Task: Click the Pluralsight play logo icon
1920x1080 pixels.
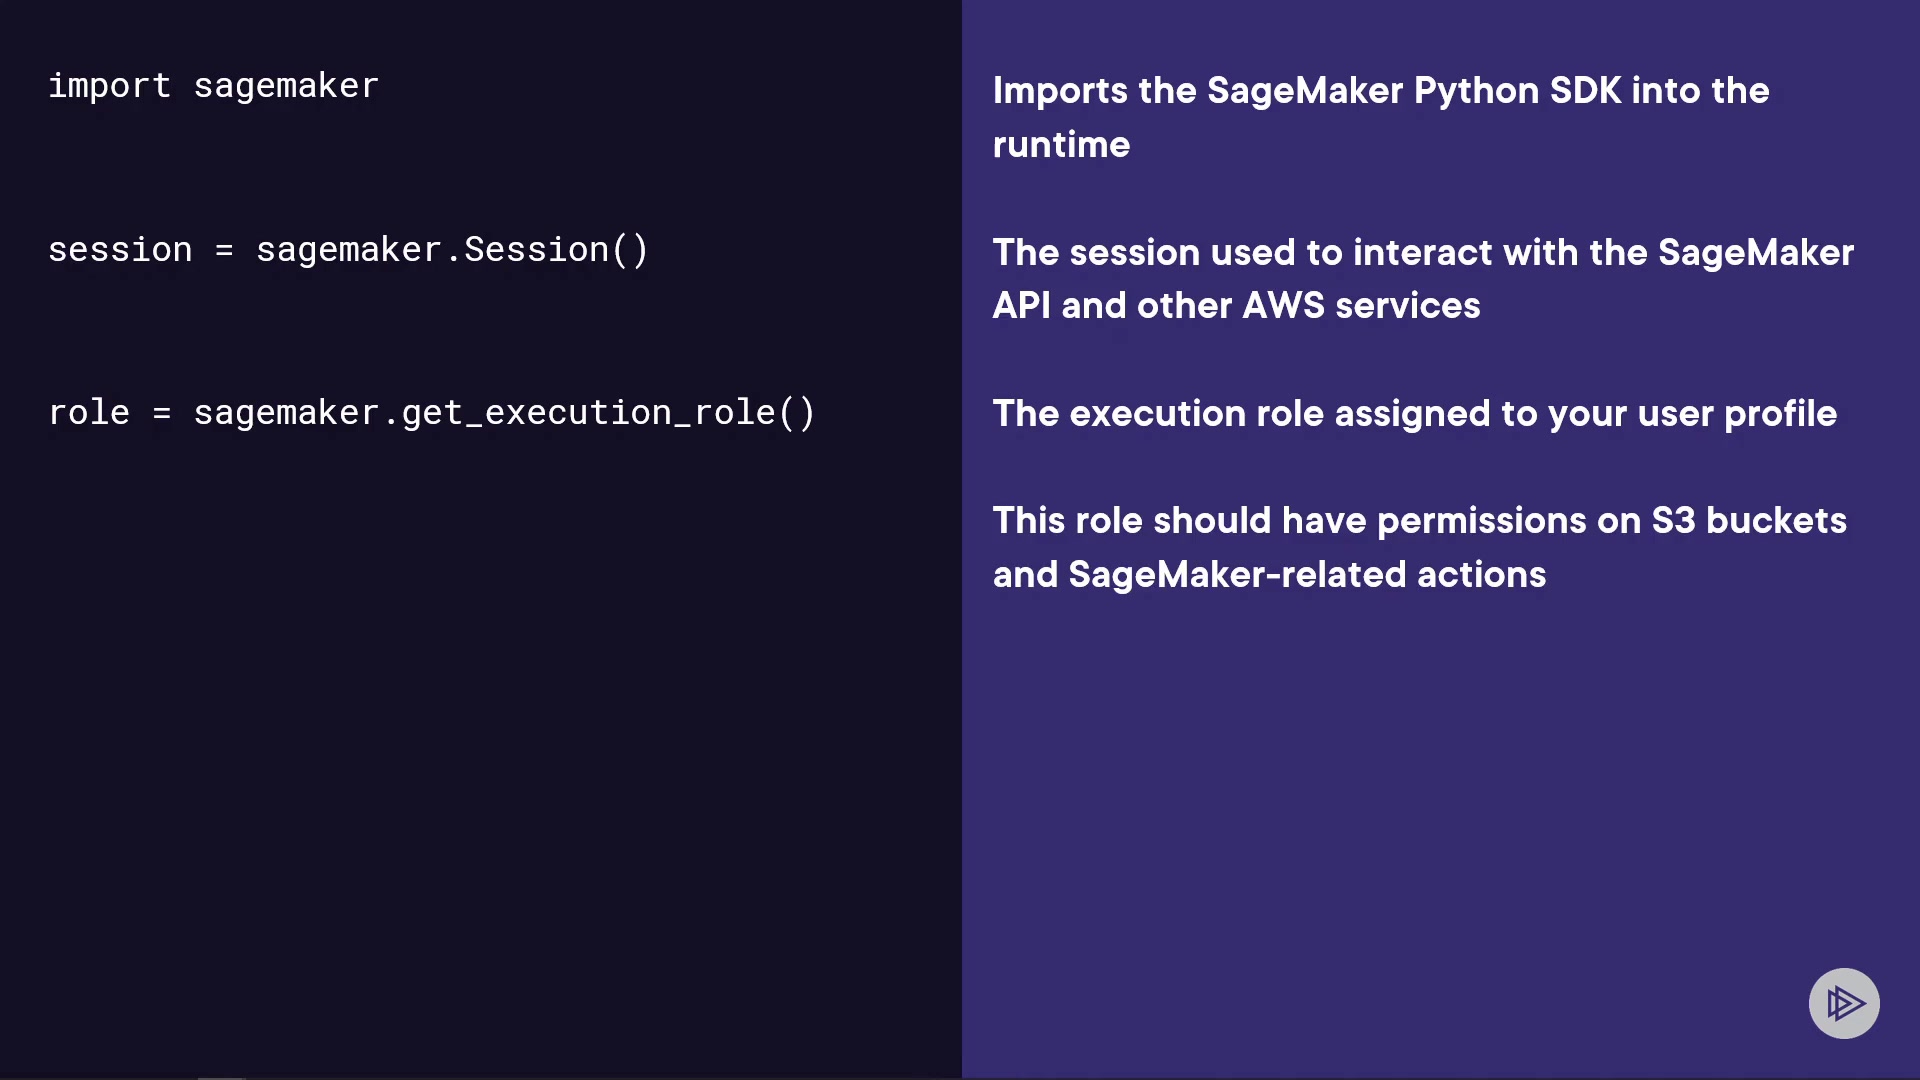Action: 1843,1003
